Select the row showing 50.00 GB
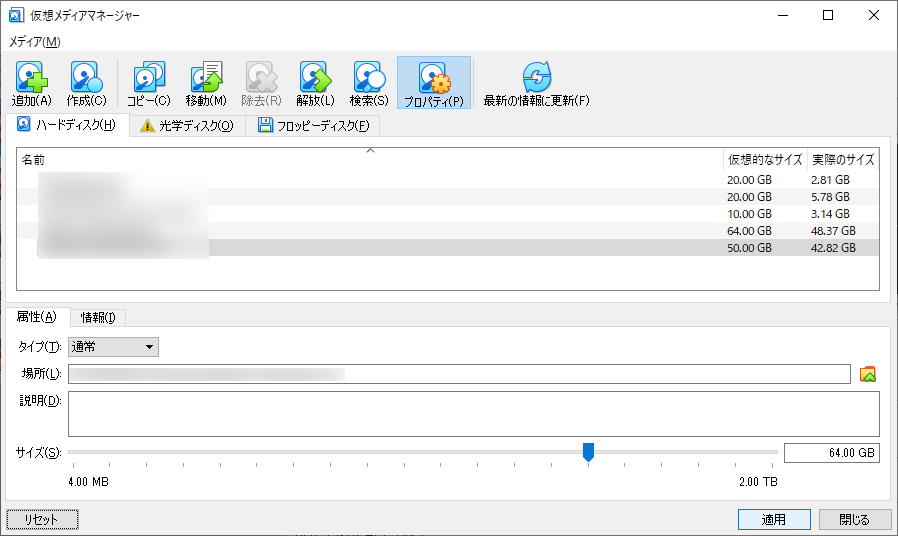Screen dimensions: 898x536 pyautogui.click(x=448, y=248)
